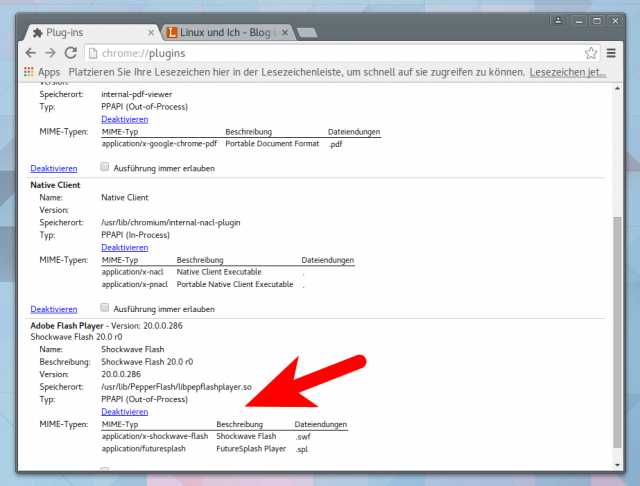The height and width of the screenshot is (486, 640).
Task: Check 'Ausführung immer erlauben' above Adobe Flash Player heading
Action: [x=106, y=309]
